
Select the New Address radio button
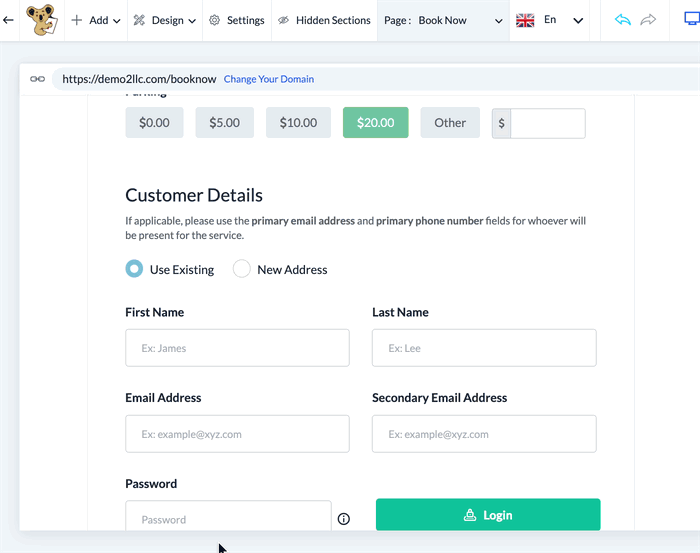coord(242,269)
